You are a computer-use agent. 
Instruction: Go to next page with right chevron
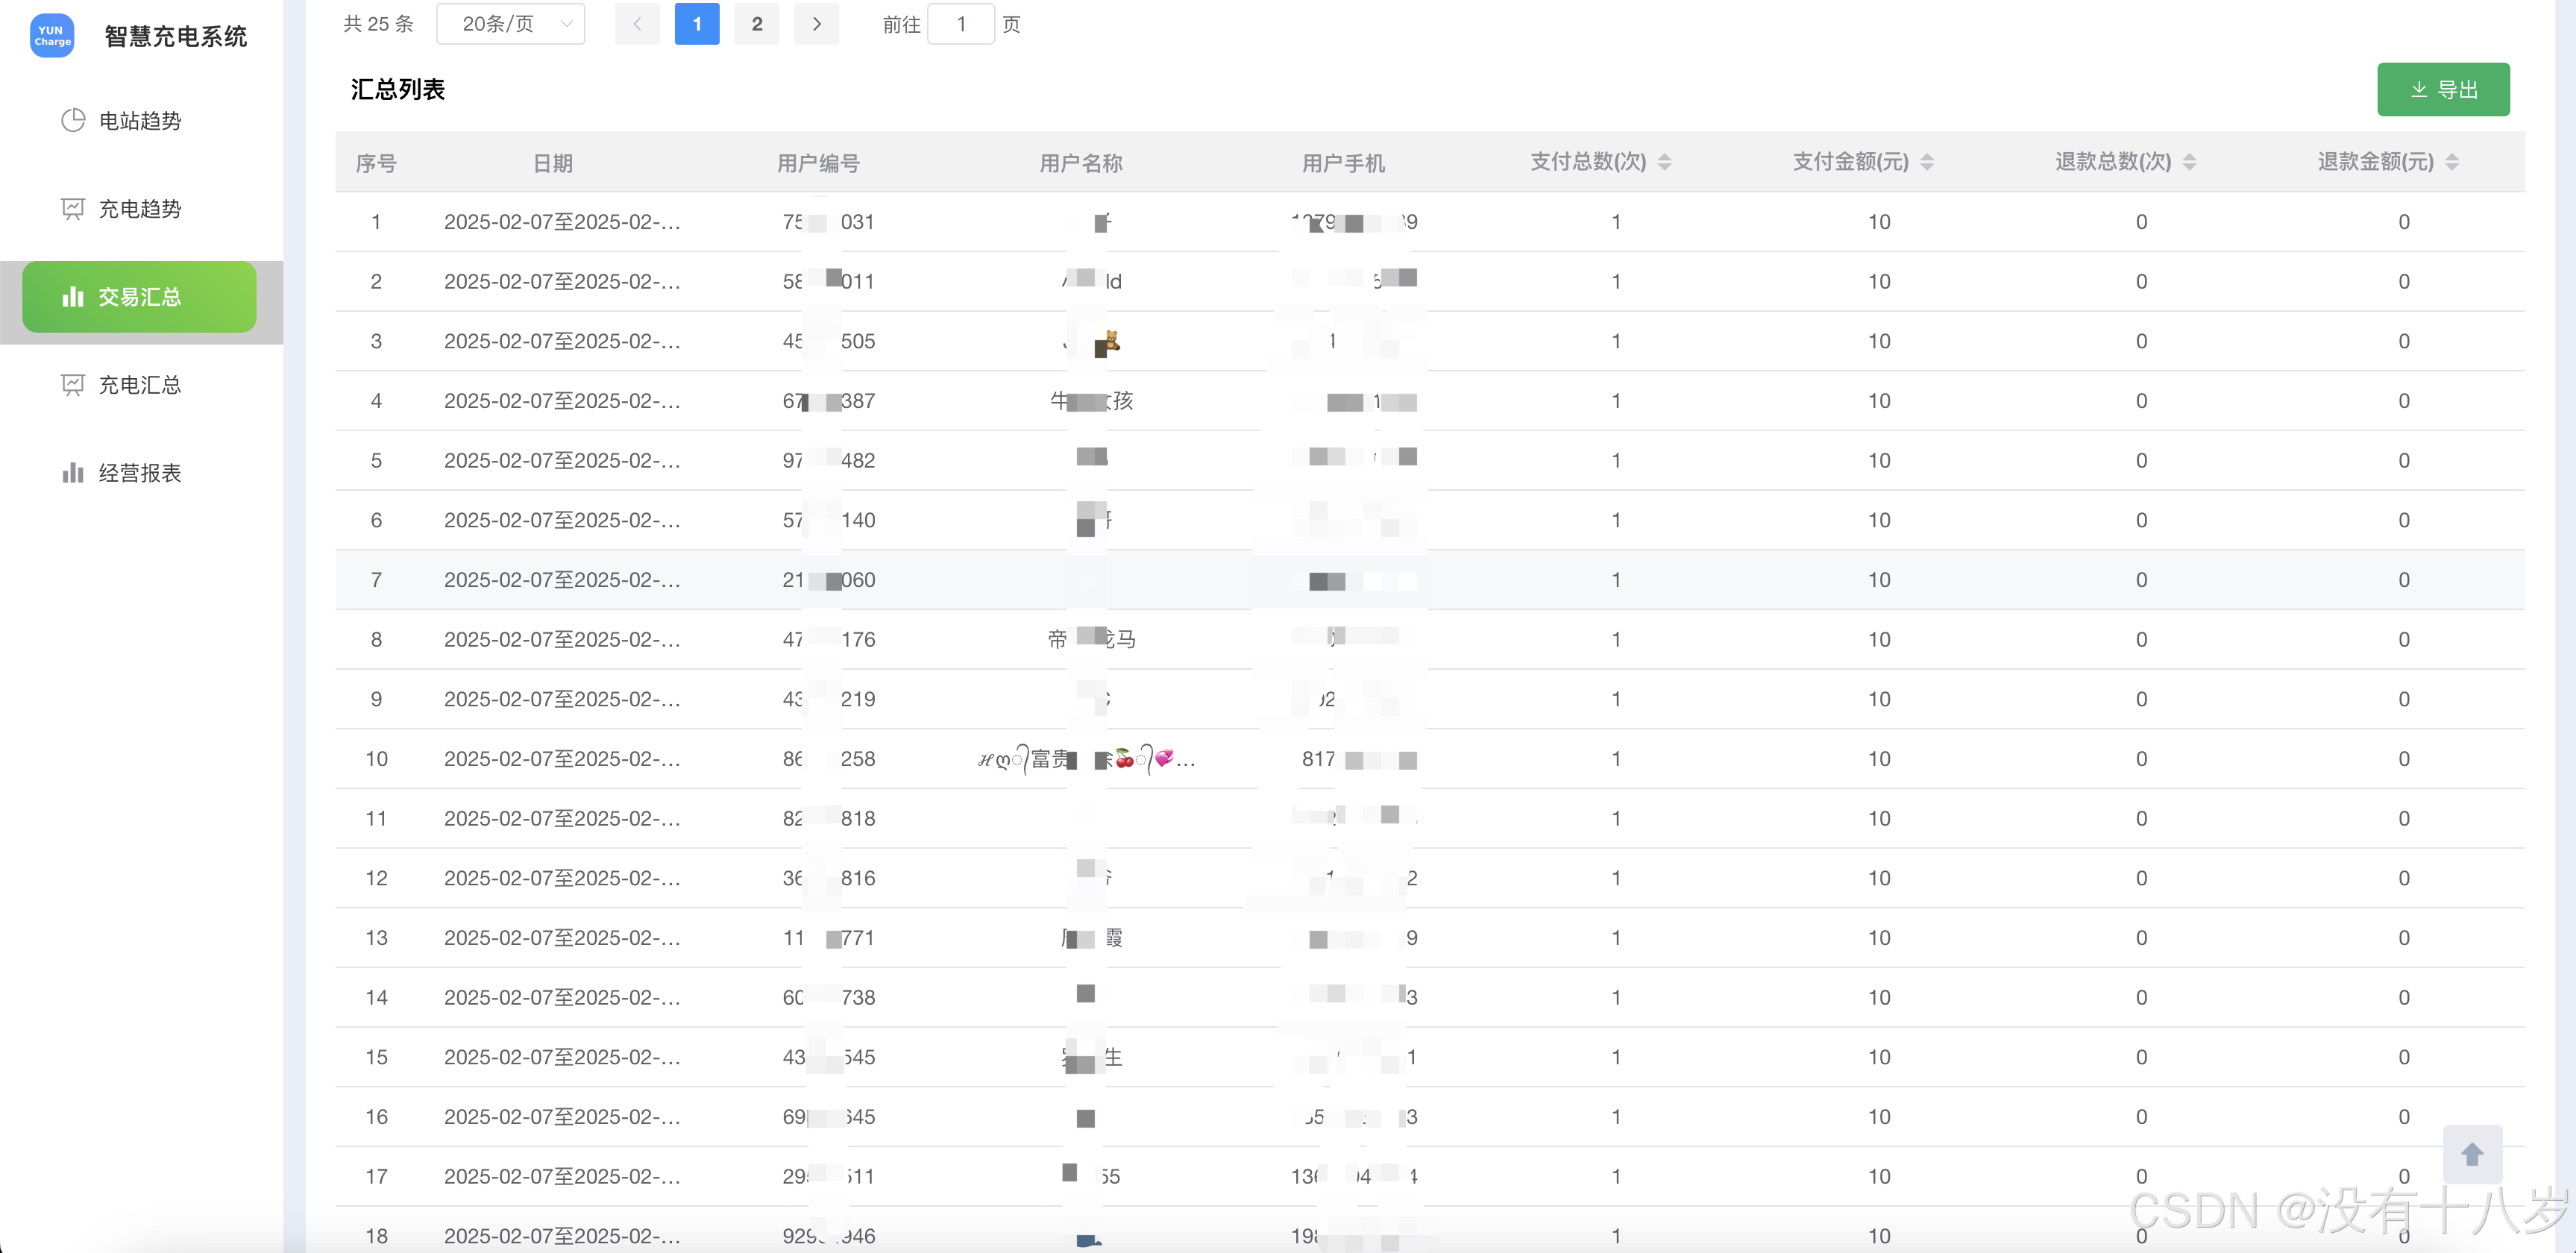[x=816, y=24]
